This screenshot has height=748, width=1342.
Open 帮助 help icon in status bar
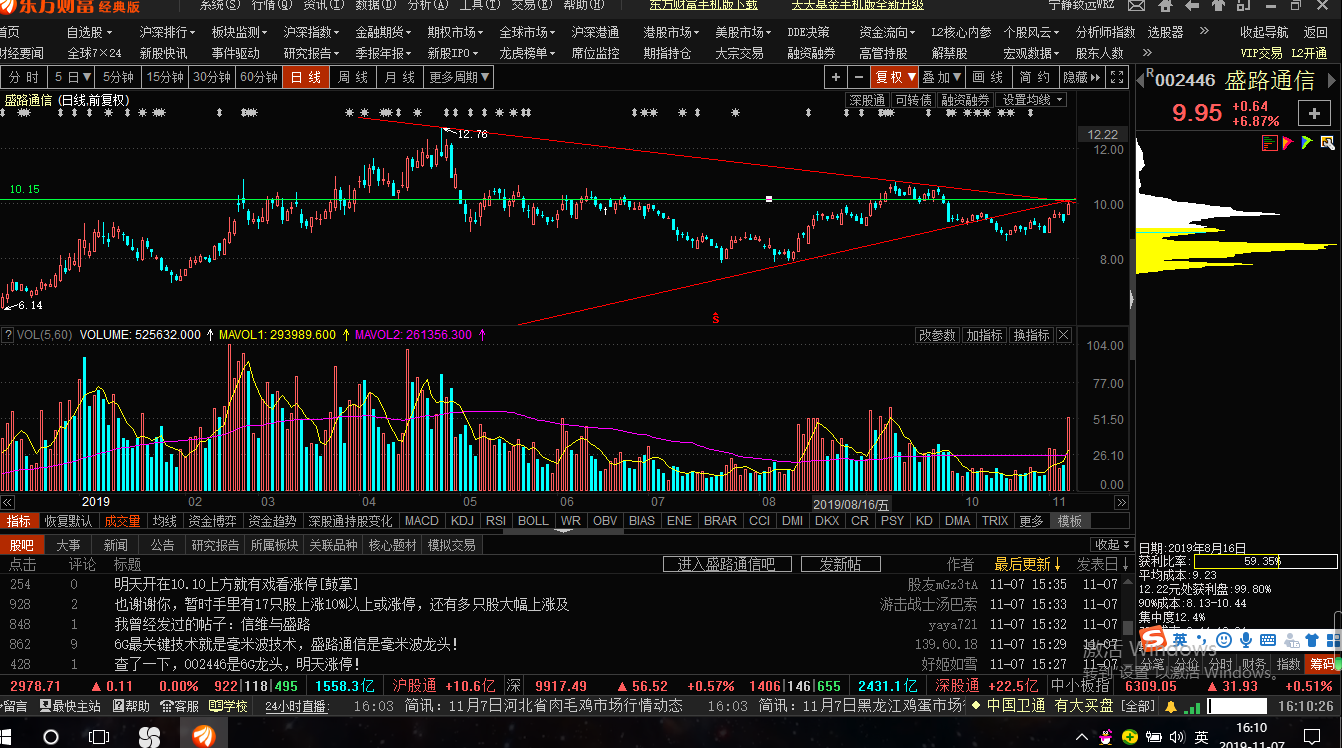pos(131,706)
